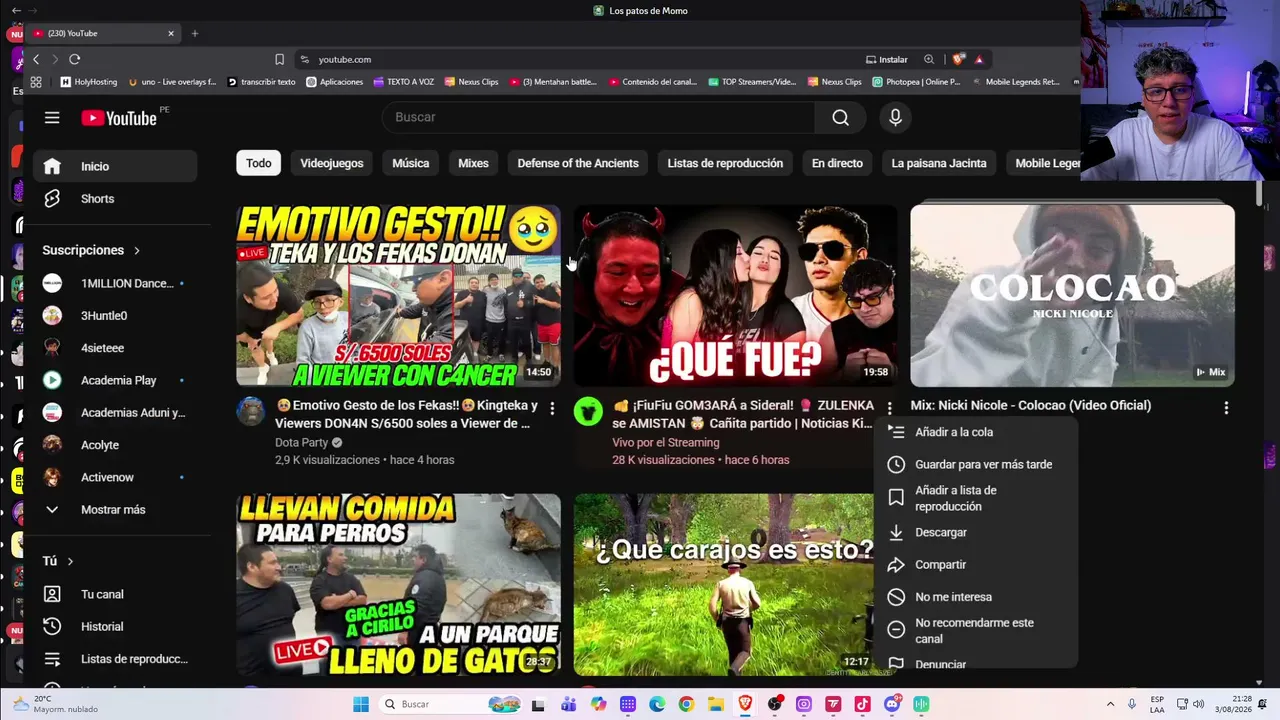1280x720 pixels.
Task: Expand the Suscripciones section arrow
Action: pos(137,250)
